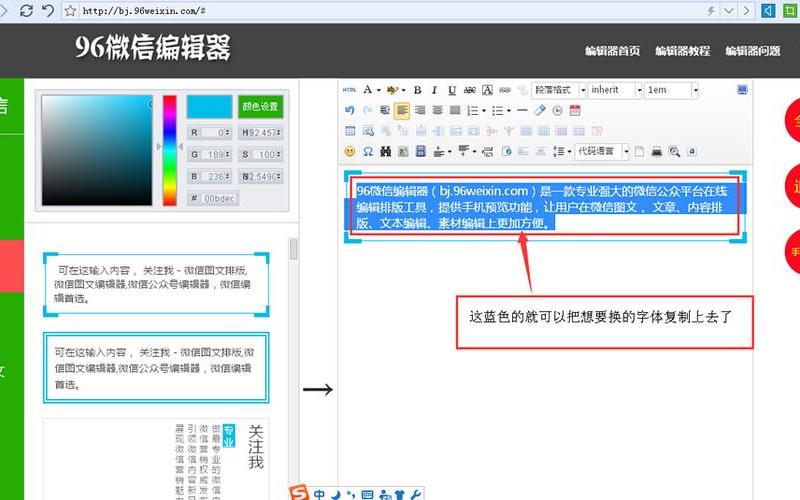
Task: Expand the ordered list style dropdown
Action: pos(484,111)
